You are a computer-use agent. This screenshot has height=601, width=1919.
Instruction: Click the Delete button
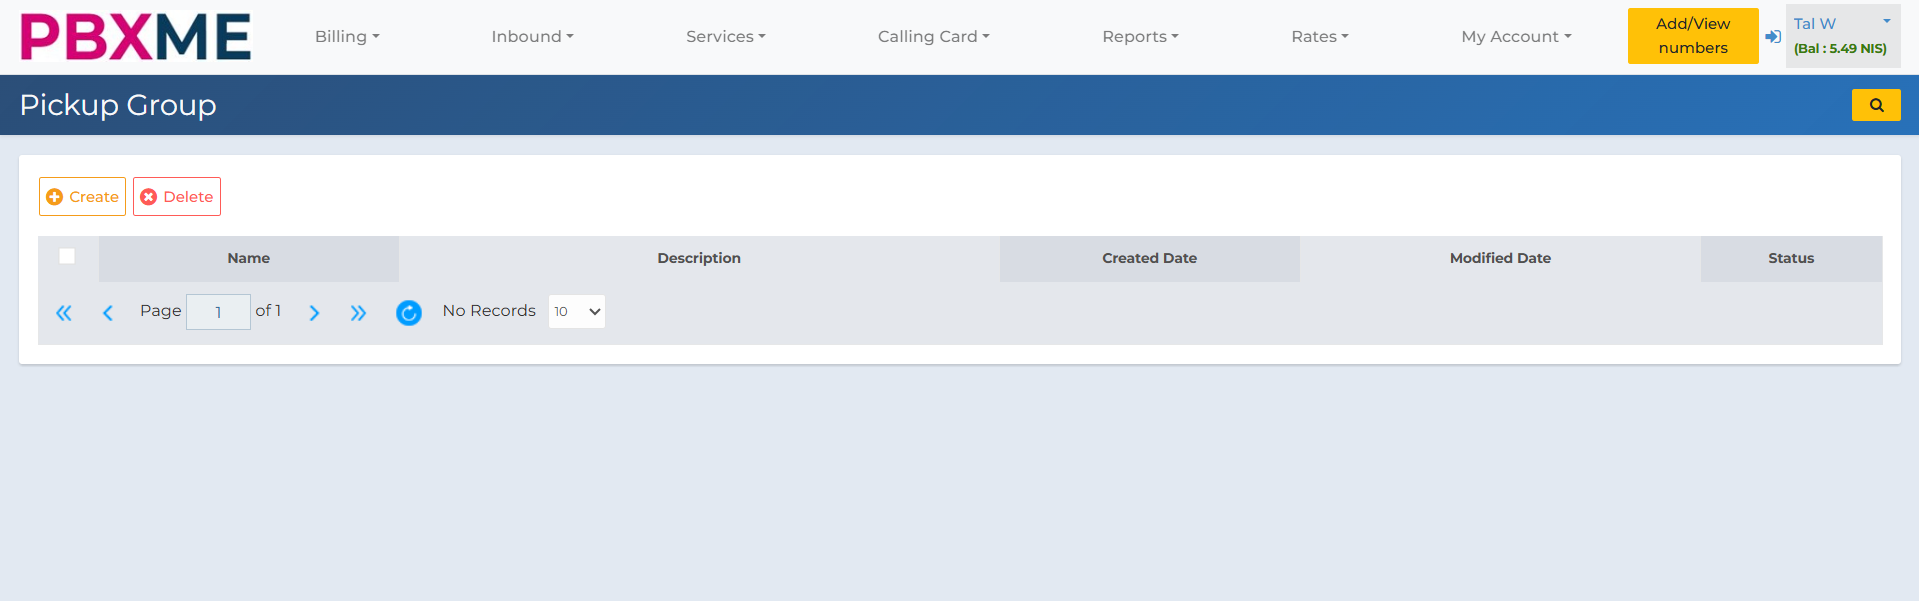click(x=177, y=197)
